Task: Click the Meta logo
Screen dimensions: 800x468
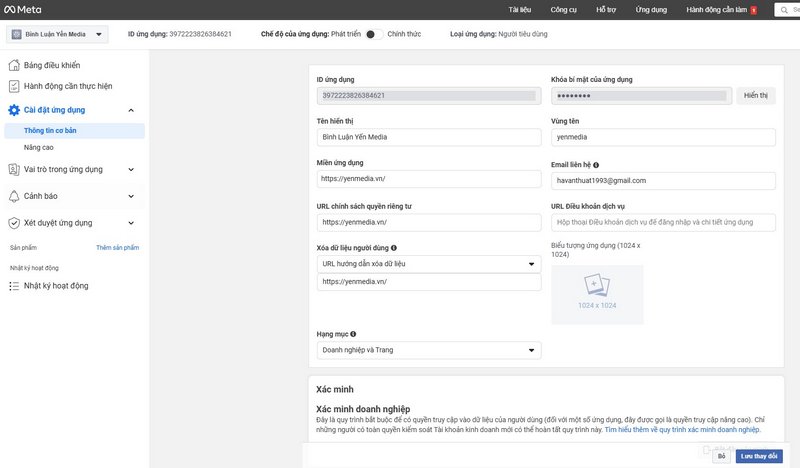Action: pos(22,9)
